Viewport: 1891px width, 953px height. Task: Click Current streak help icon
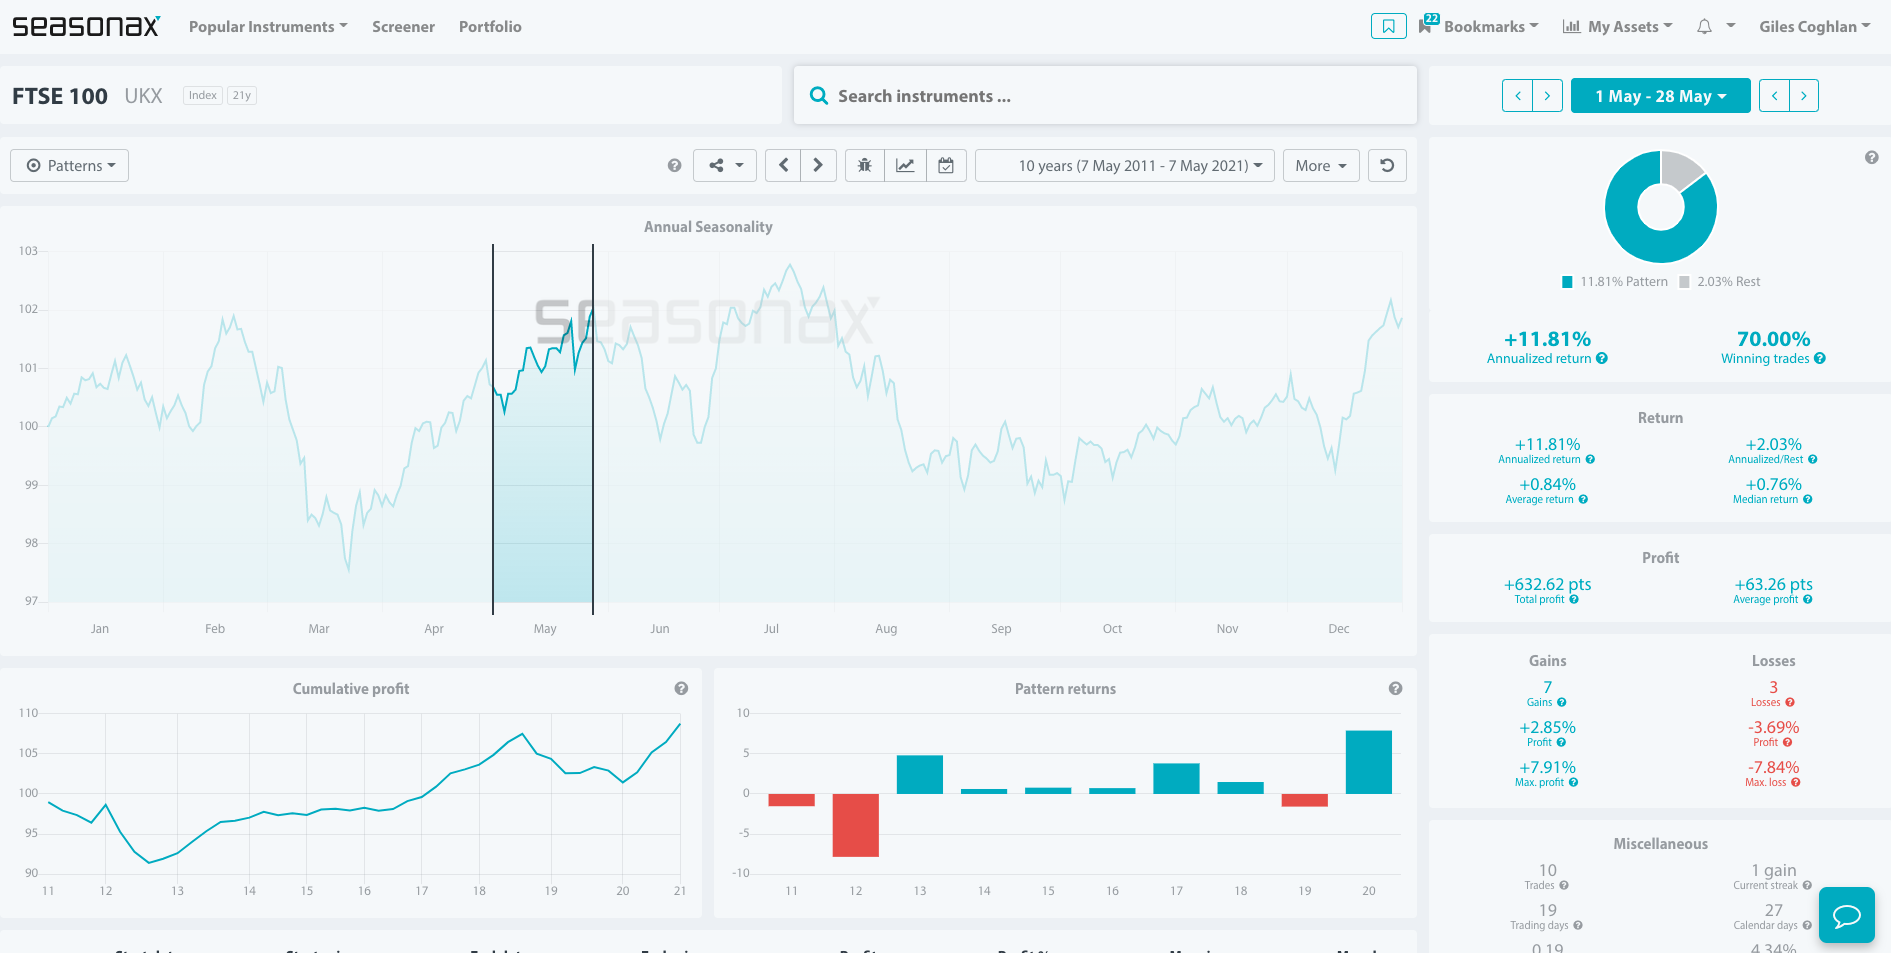[1807, 886]
